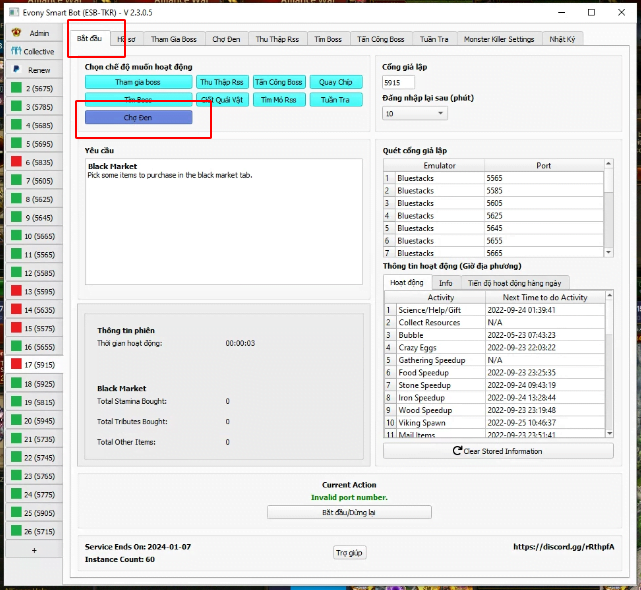Viewport: 641px width, 590px height.
Task: Toggle the Chợ Đen mode button
Action: pyautogui.click(x=138, y=118)
